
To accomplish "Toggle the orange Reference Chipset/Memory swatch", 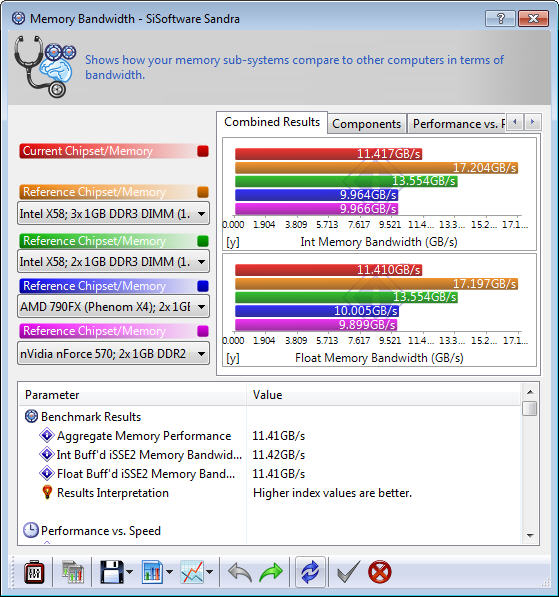I will pos(203,192).
